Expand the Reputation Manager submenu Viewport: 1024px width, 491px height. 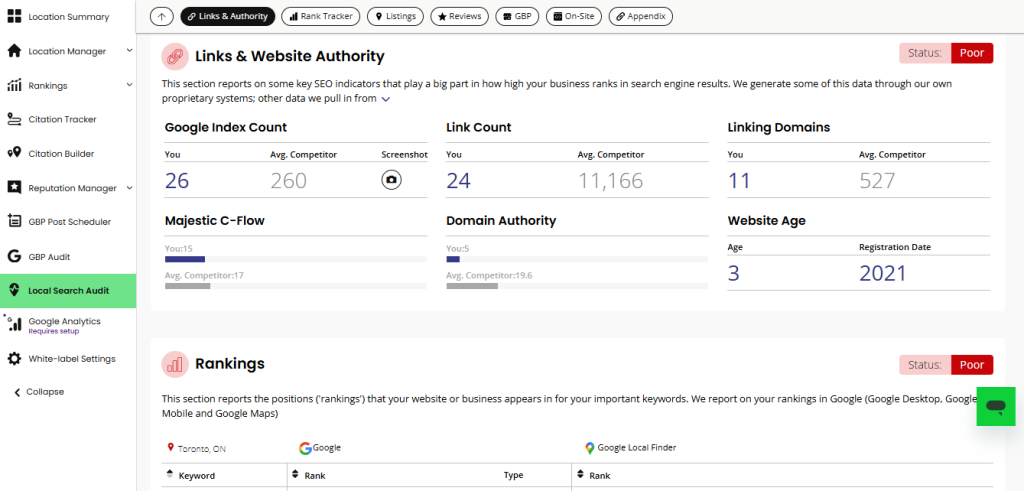point(129,188)
